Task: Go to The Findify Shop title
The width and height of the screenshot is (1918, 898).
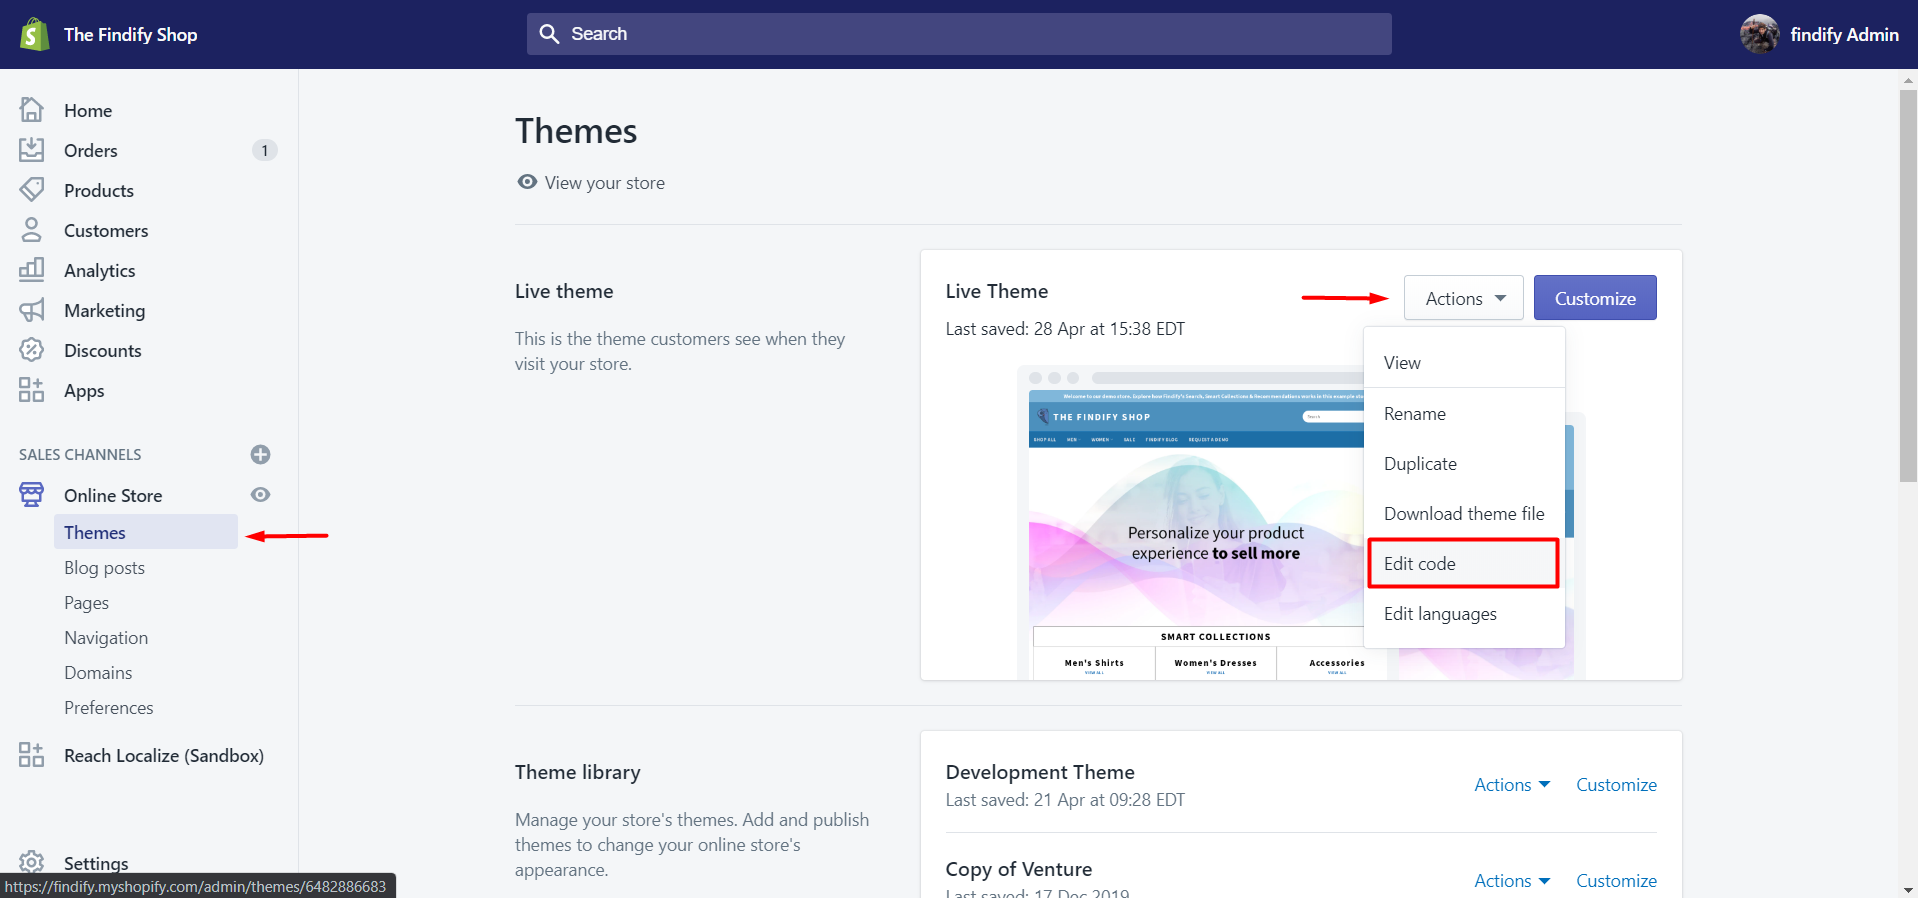Action: 130,34
